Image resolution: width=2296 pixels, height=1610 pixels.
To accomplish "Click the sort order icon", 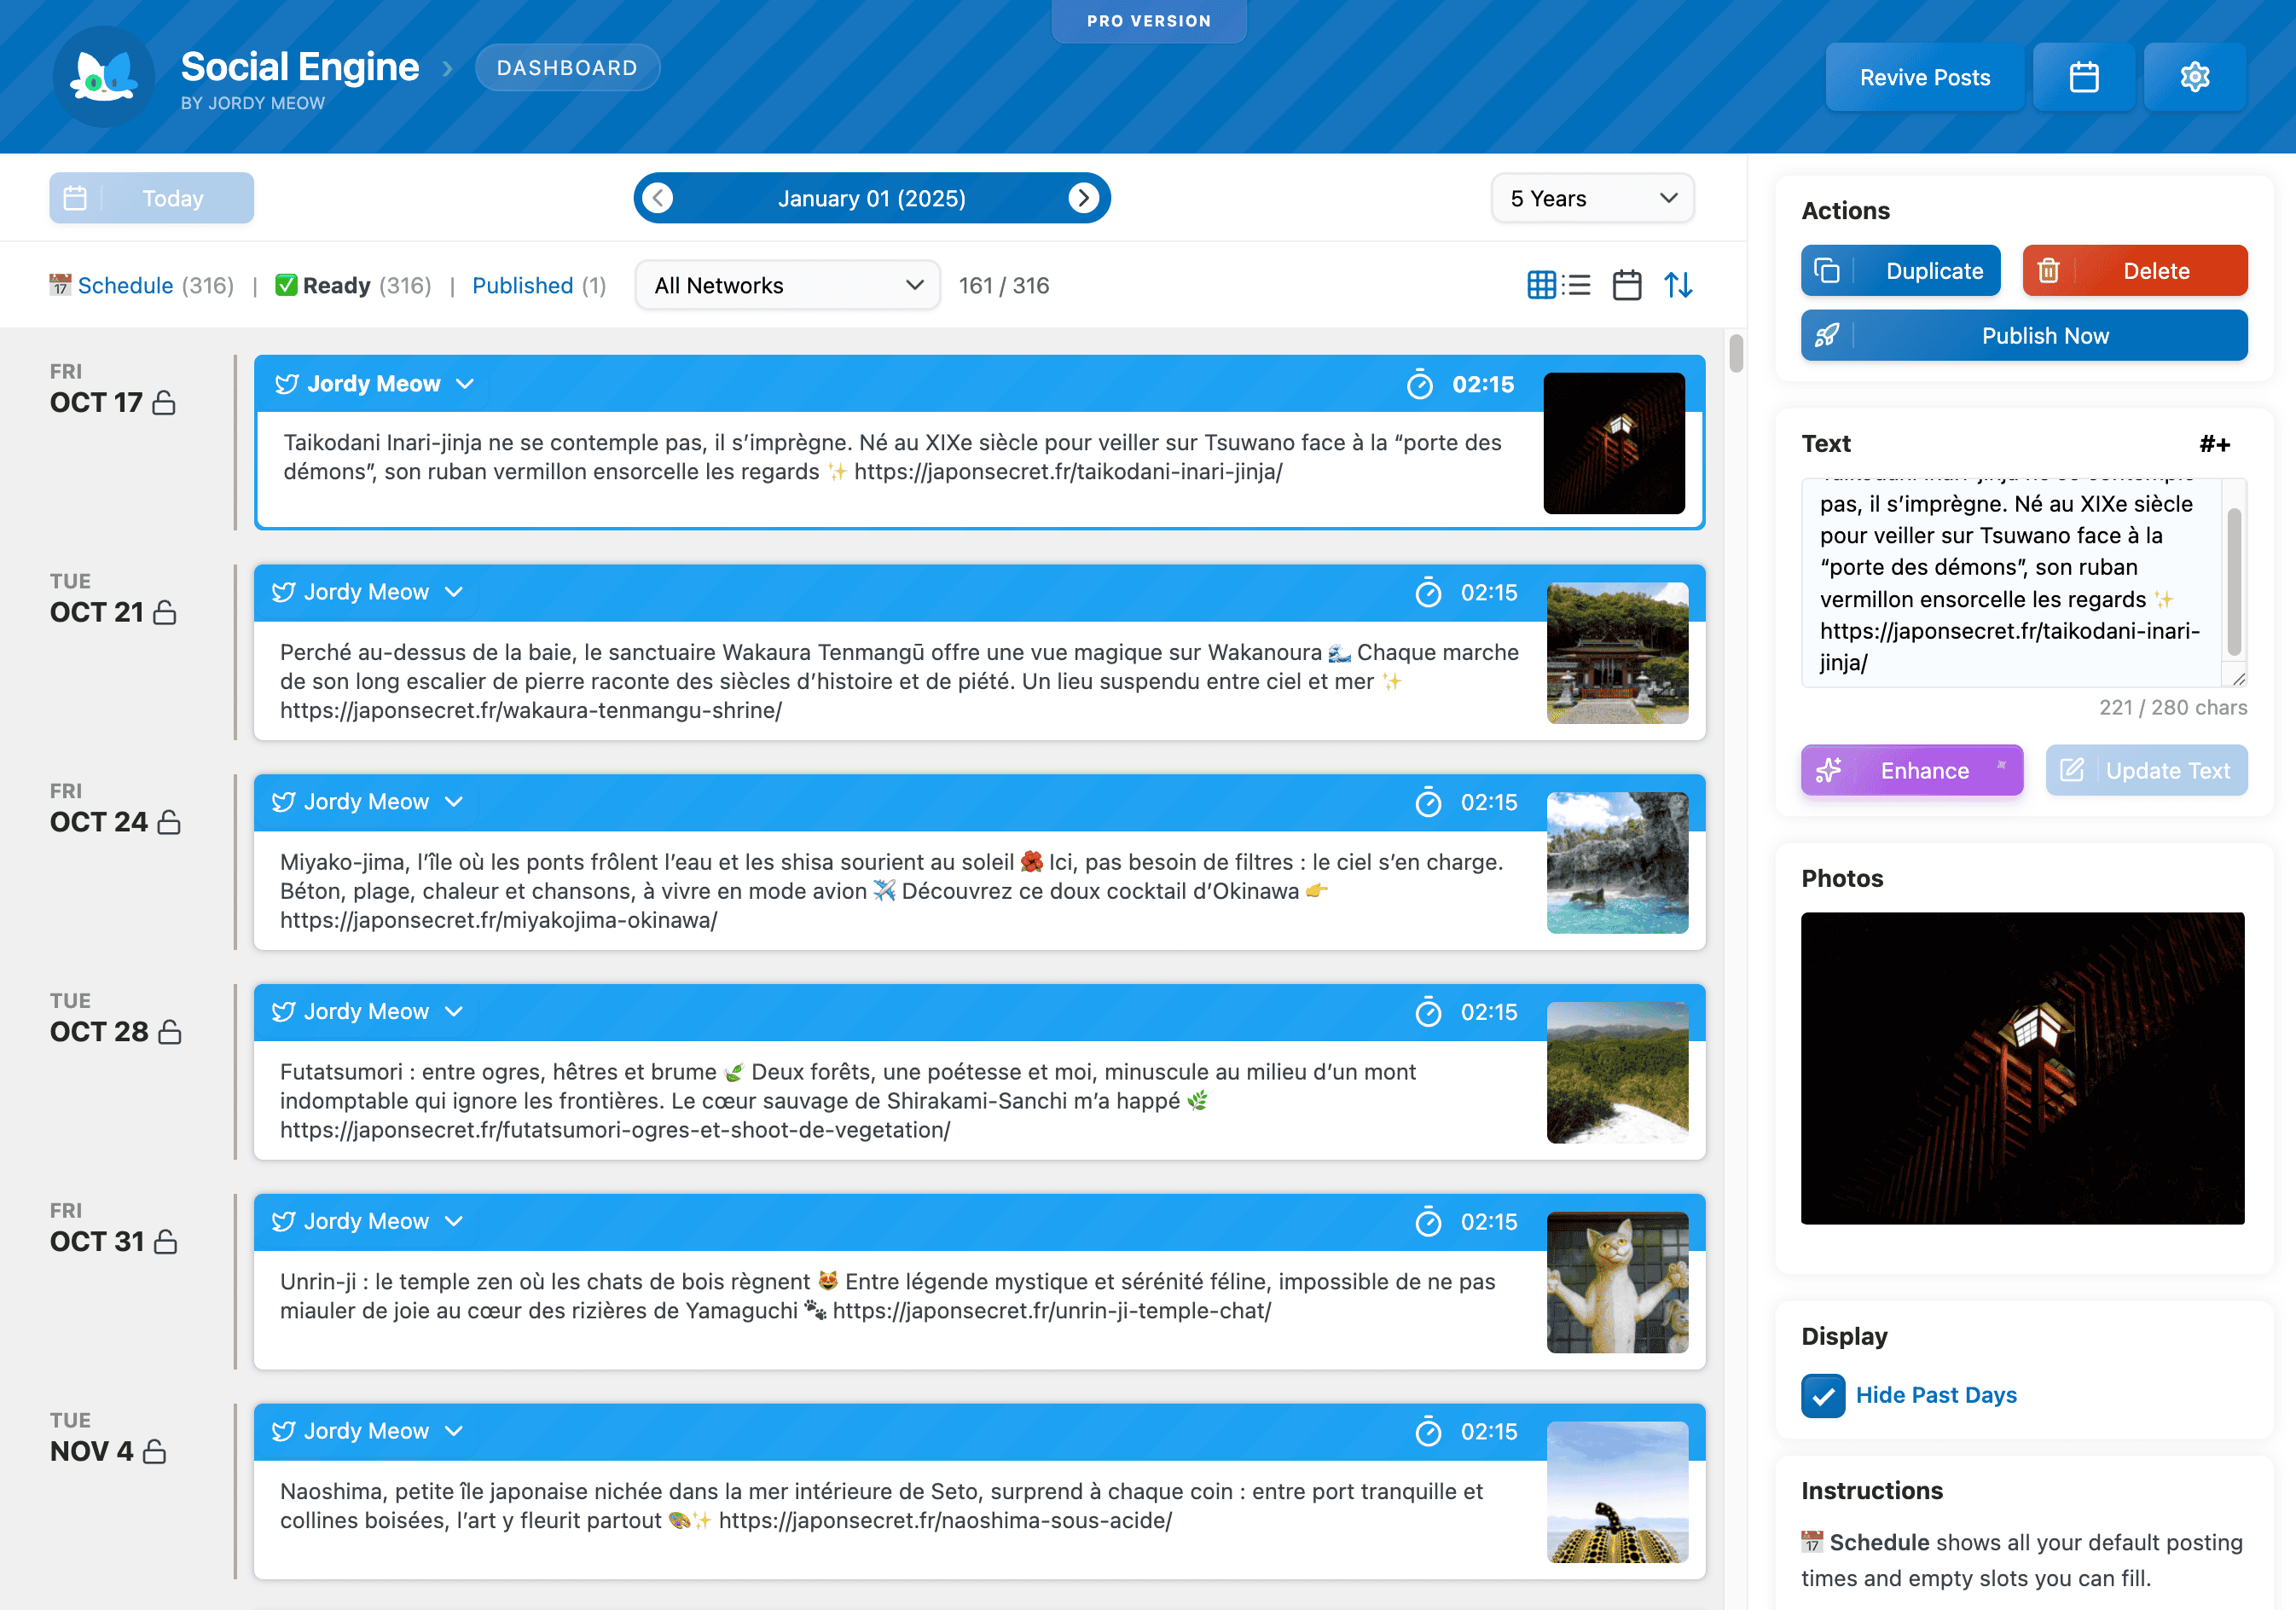I will pos(1680,285).
